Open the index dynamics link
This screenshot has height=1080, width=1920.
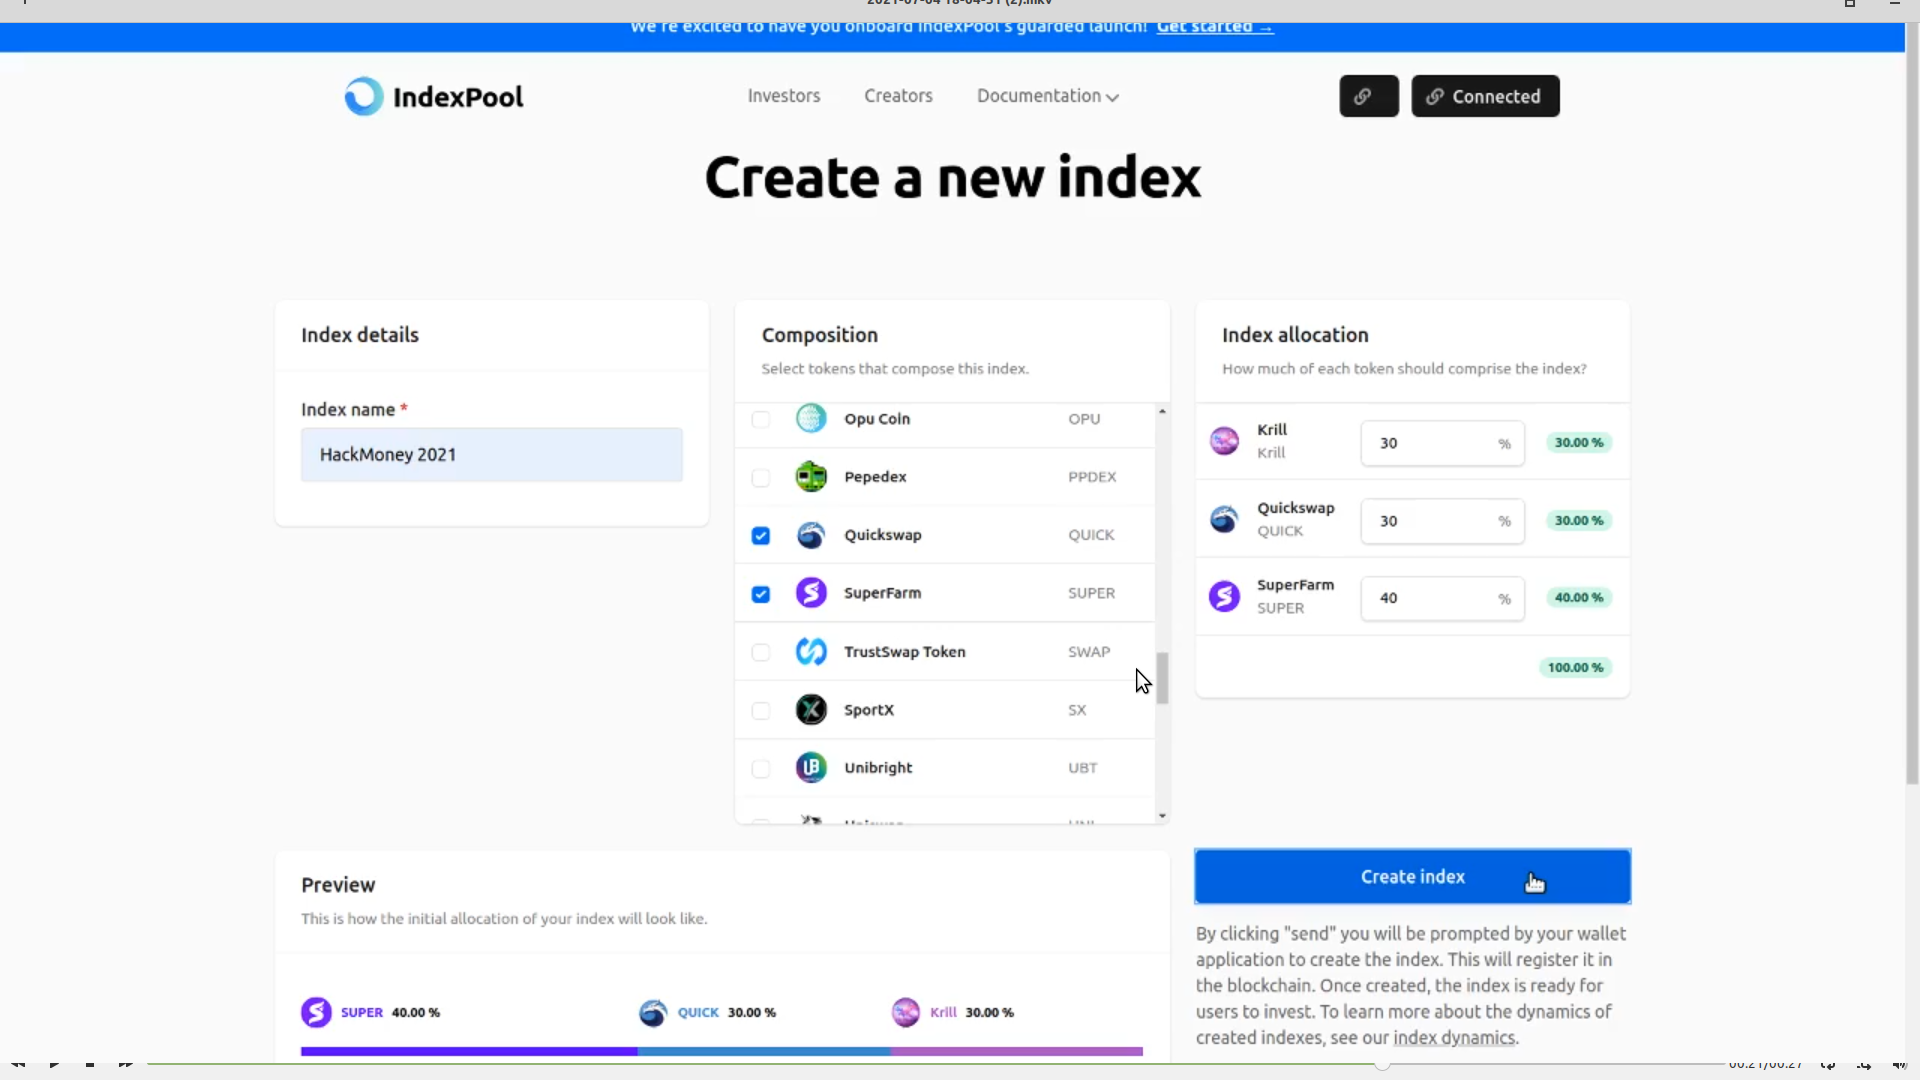1454,1038
